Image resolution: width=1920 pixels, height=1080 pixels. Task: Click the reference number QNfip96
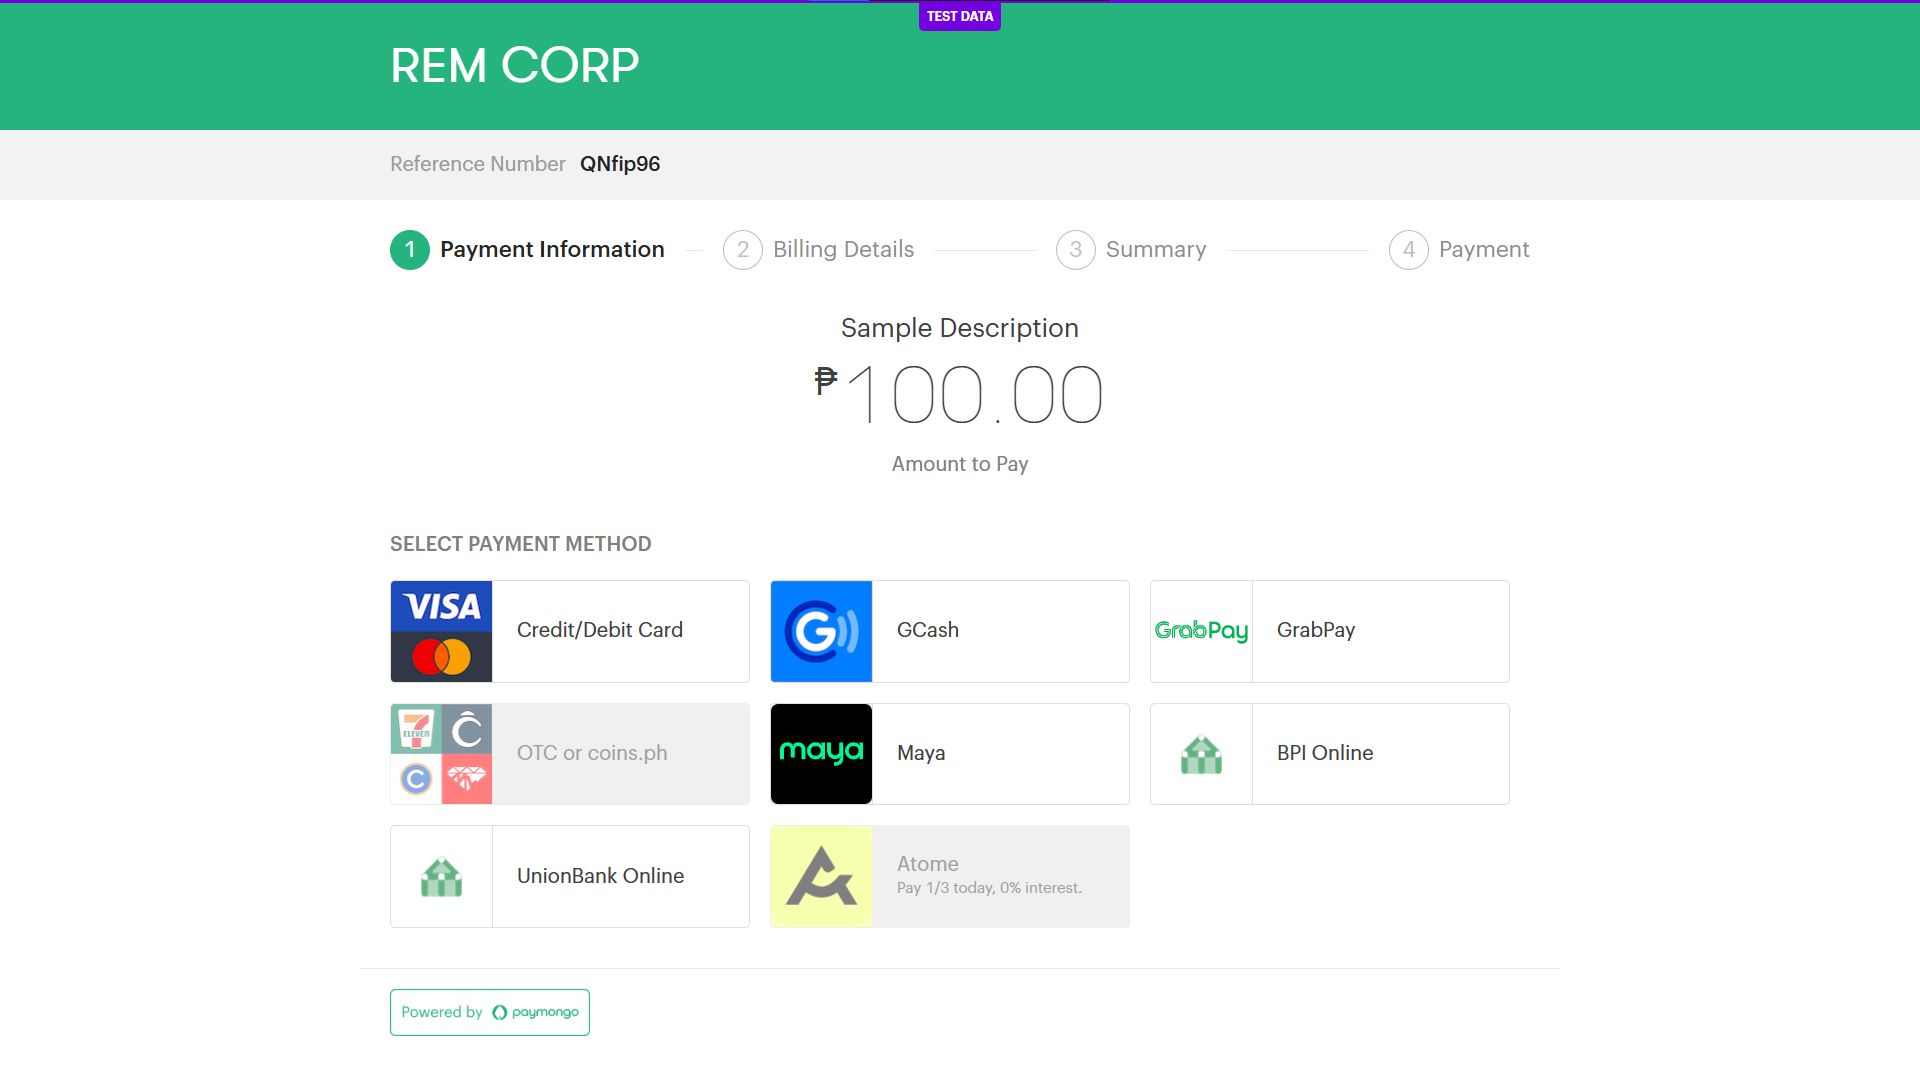(620, 164)
